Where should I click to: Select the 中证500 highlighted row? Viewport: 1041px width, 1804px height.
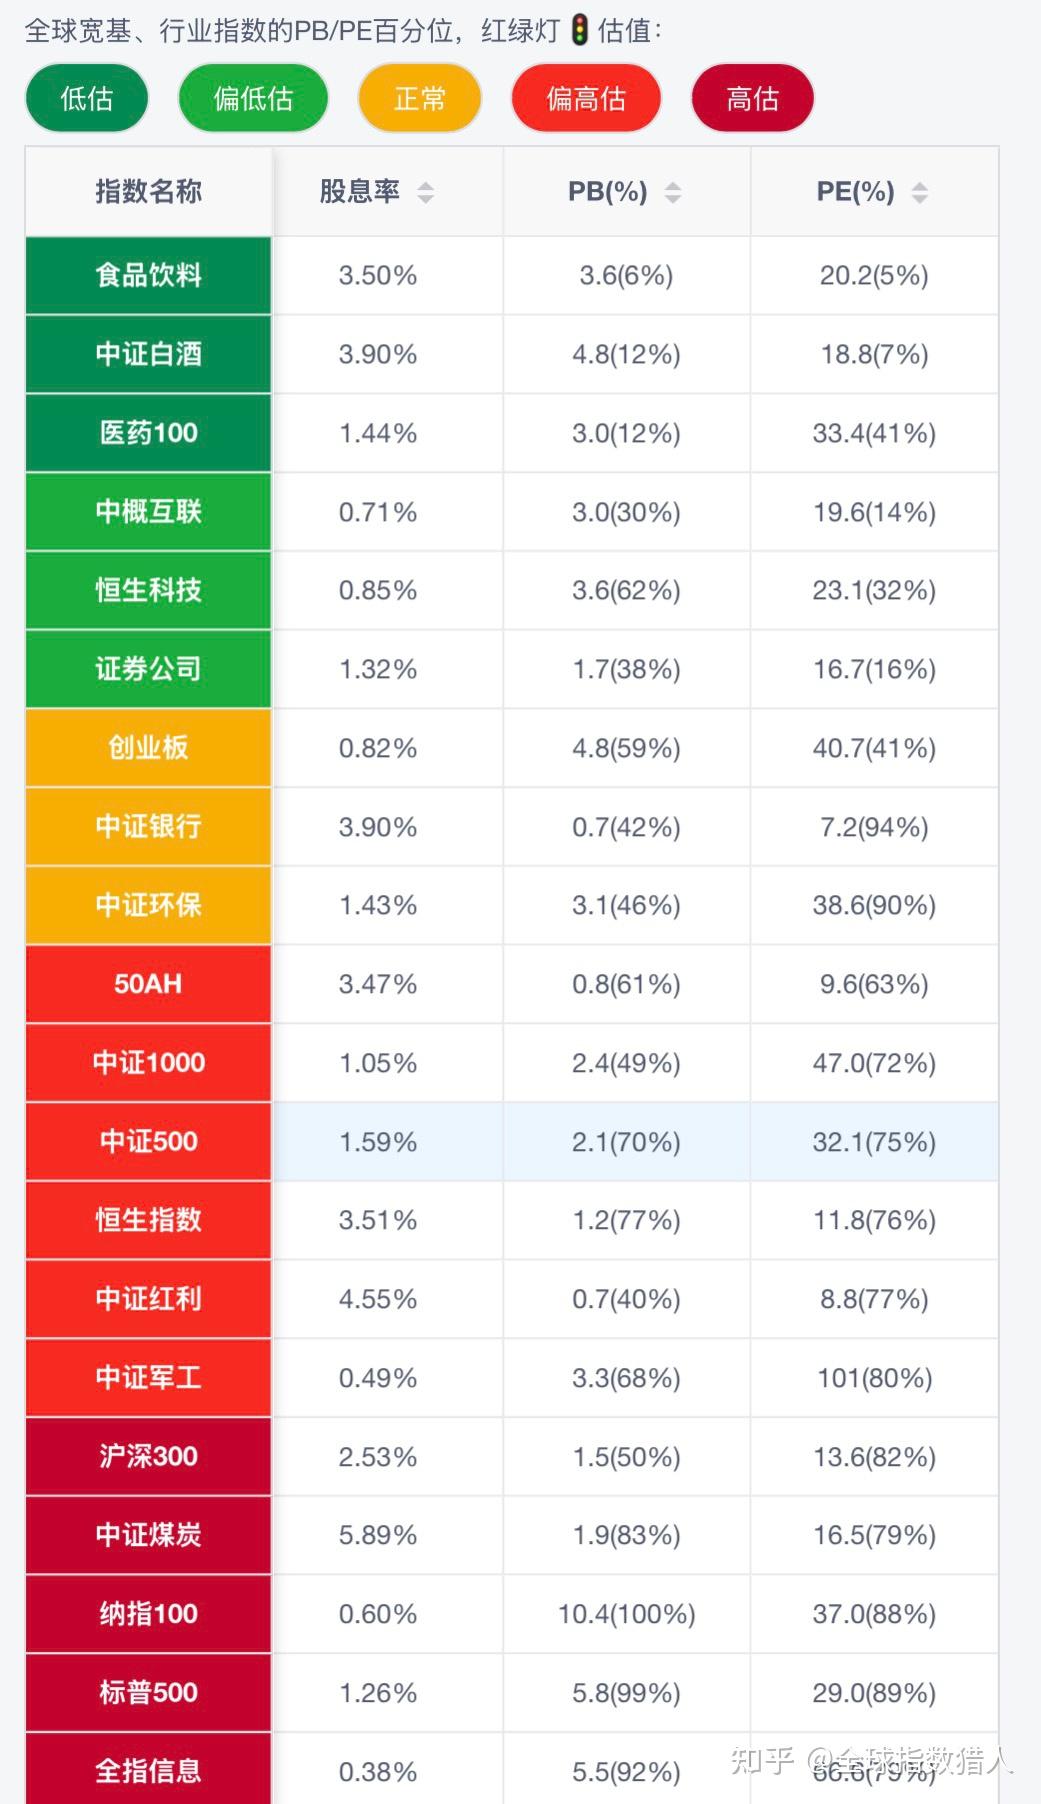(148, 1140)
